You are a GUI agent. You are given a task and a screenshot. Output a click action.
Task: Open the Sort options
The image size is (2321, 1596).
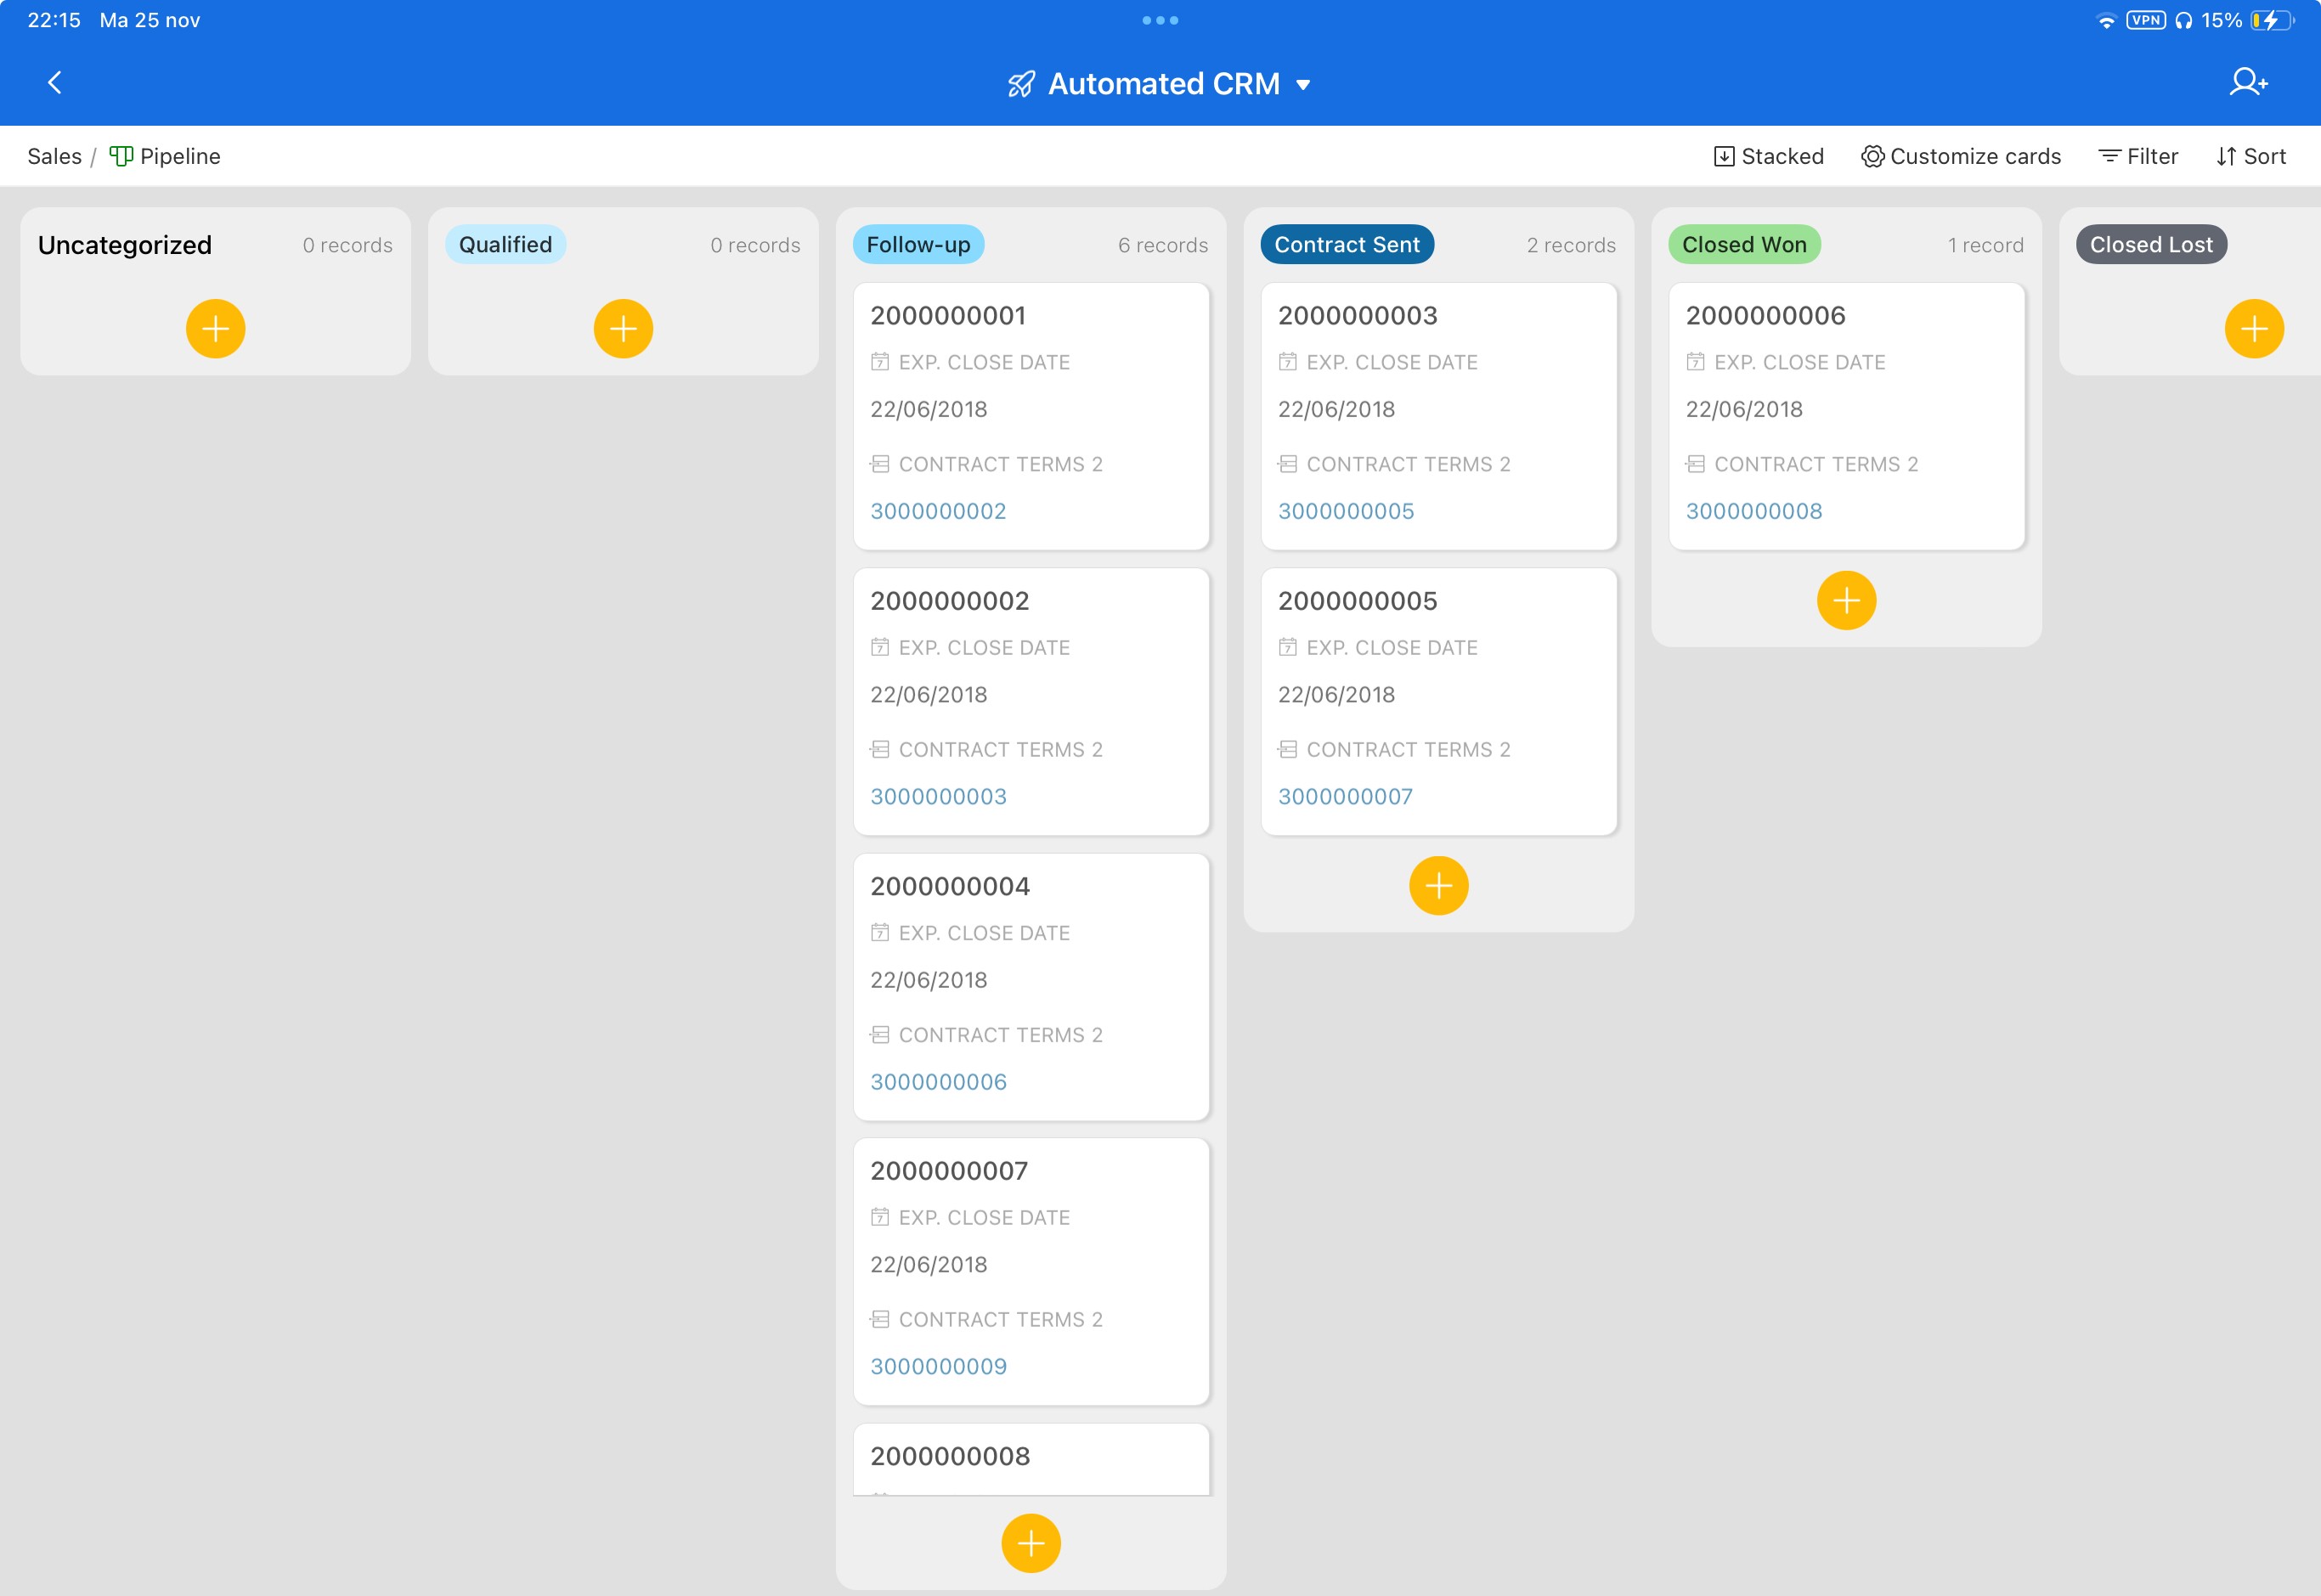click(x=2250, y=157)
